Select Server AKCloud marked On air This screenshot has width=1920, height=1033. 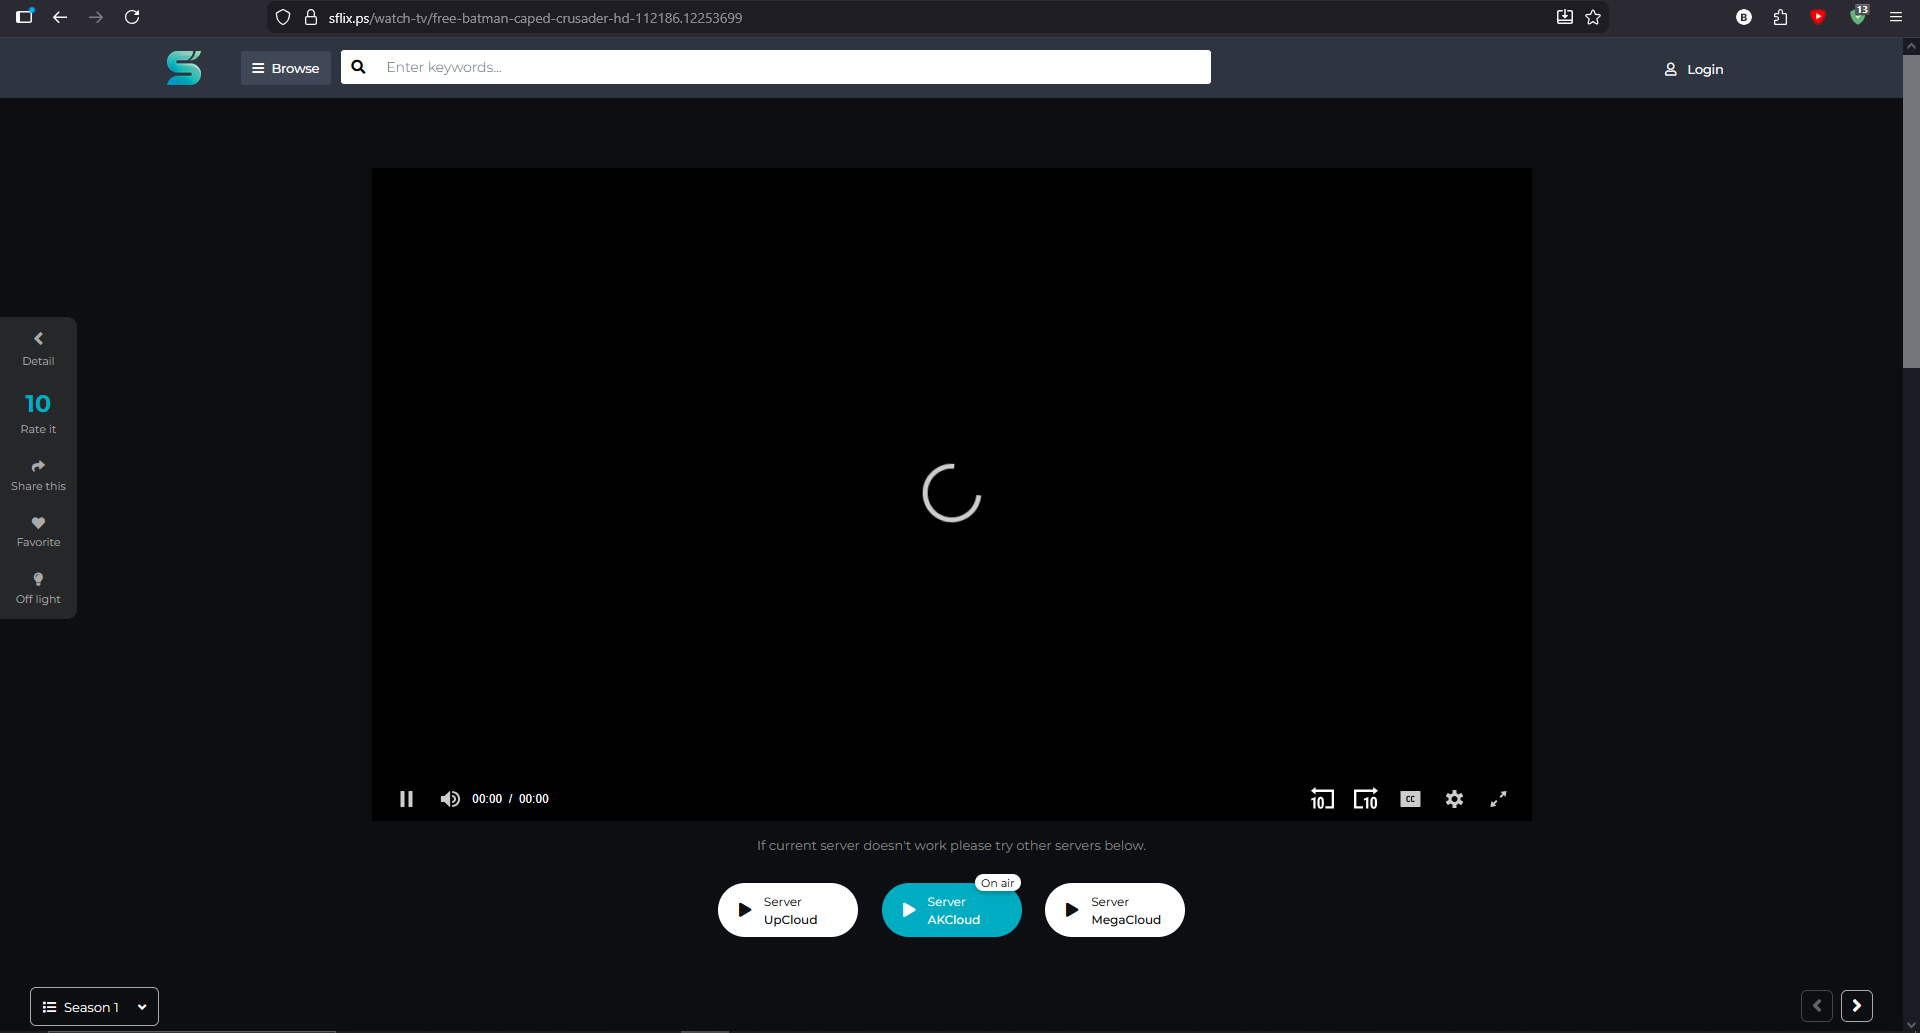coord(951,910)
